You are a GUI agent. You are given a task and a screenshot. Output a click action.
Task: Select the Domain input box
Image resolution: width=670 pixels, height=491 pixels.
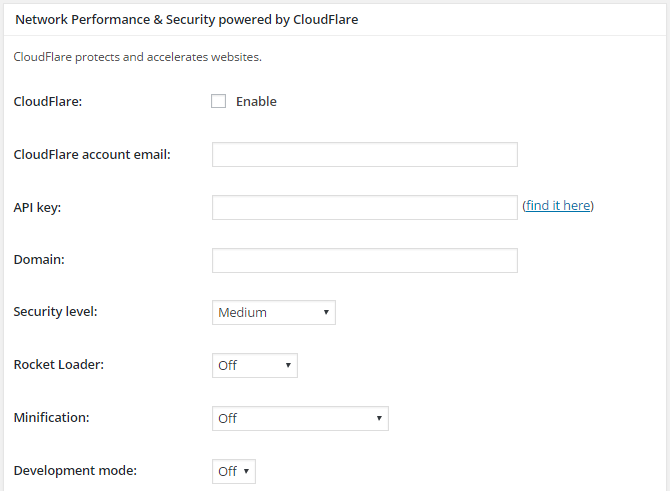(365, 260)
